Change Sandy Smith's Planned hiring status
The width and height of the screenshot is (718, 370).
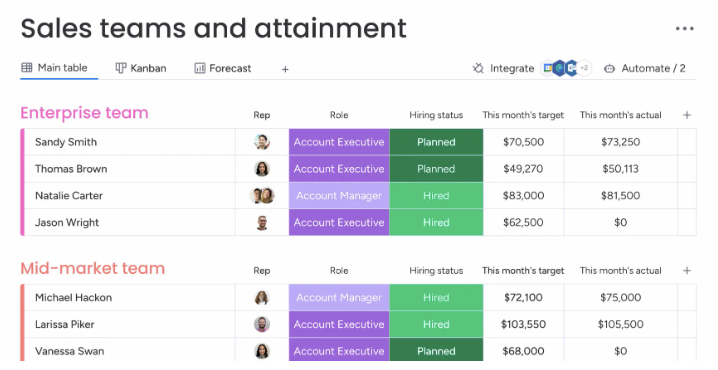[436, 142]
